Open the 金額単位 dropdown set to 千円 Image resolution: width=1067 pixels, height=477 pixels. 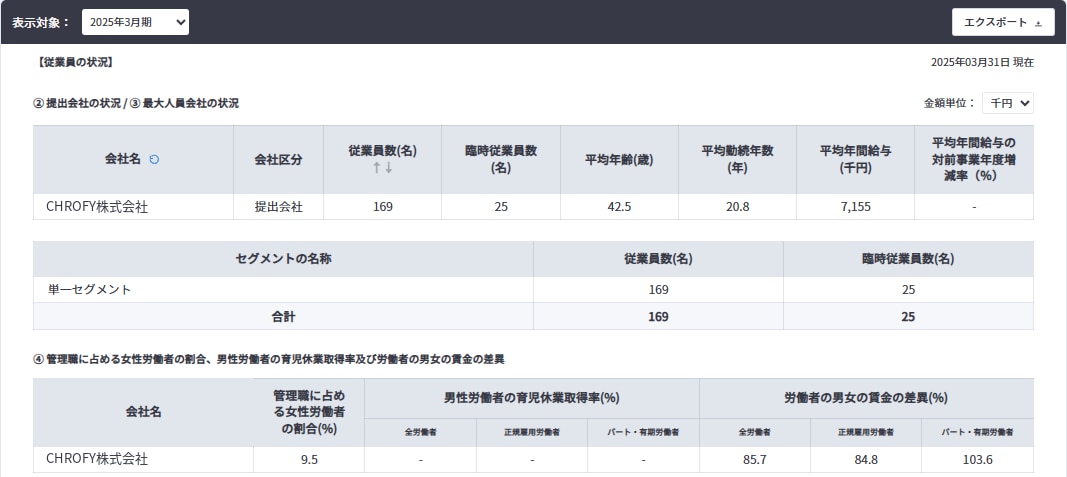[x=1008, y=103]
